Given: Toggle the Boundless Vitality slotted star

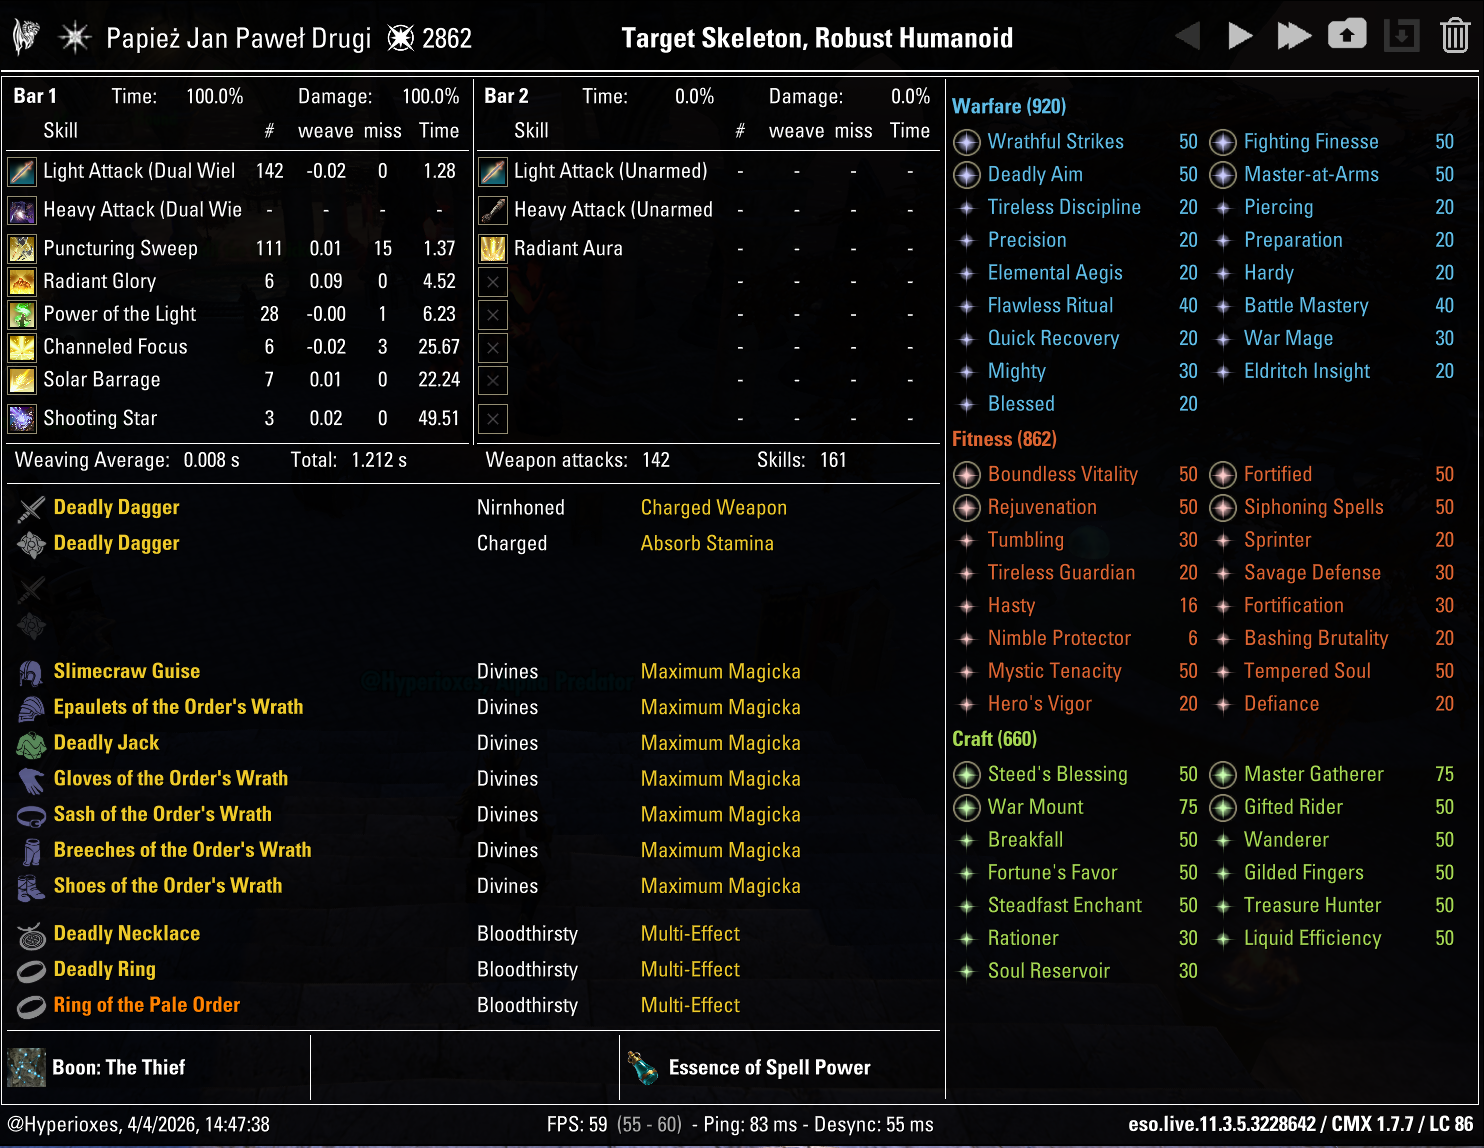Looking at the screenshot, I should tap(966, 474).
